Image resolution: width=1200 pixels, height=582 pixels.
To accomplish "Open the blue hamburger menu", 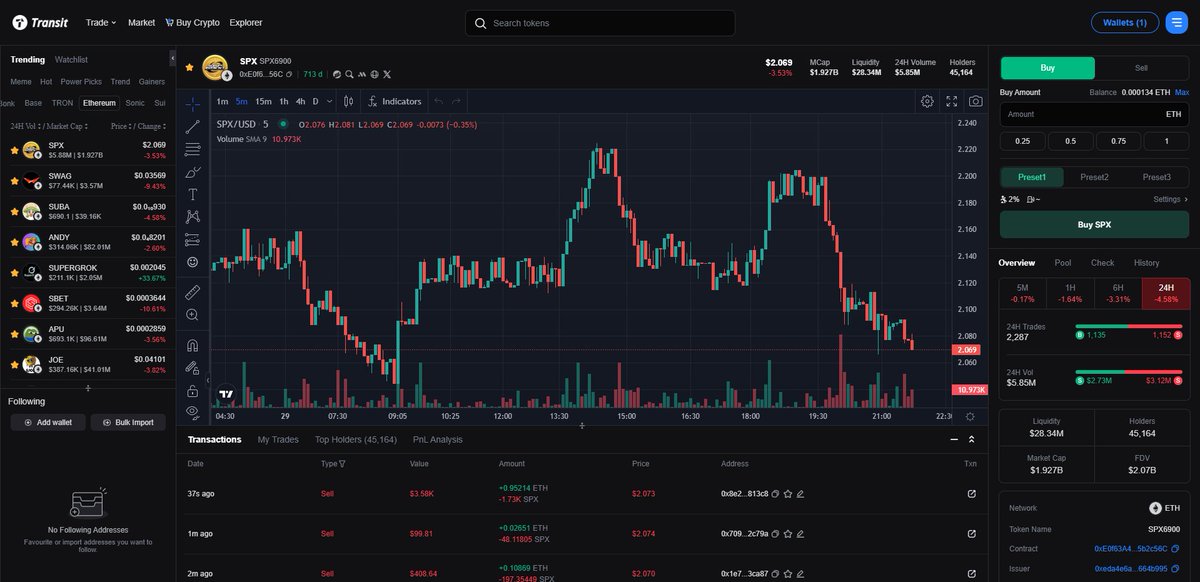I will pyautogui.click(x=1177, y=22).
